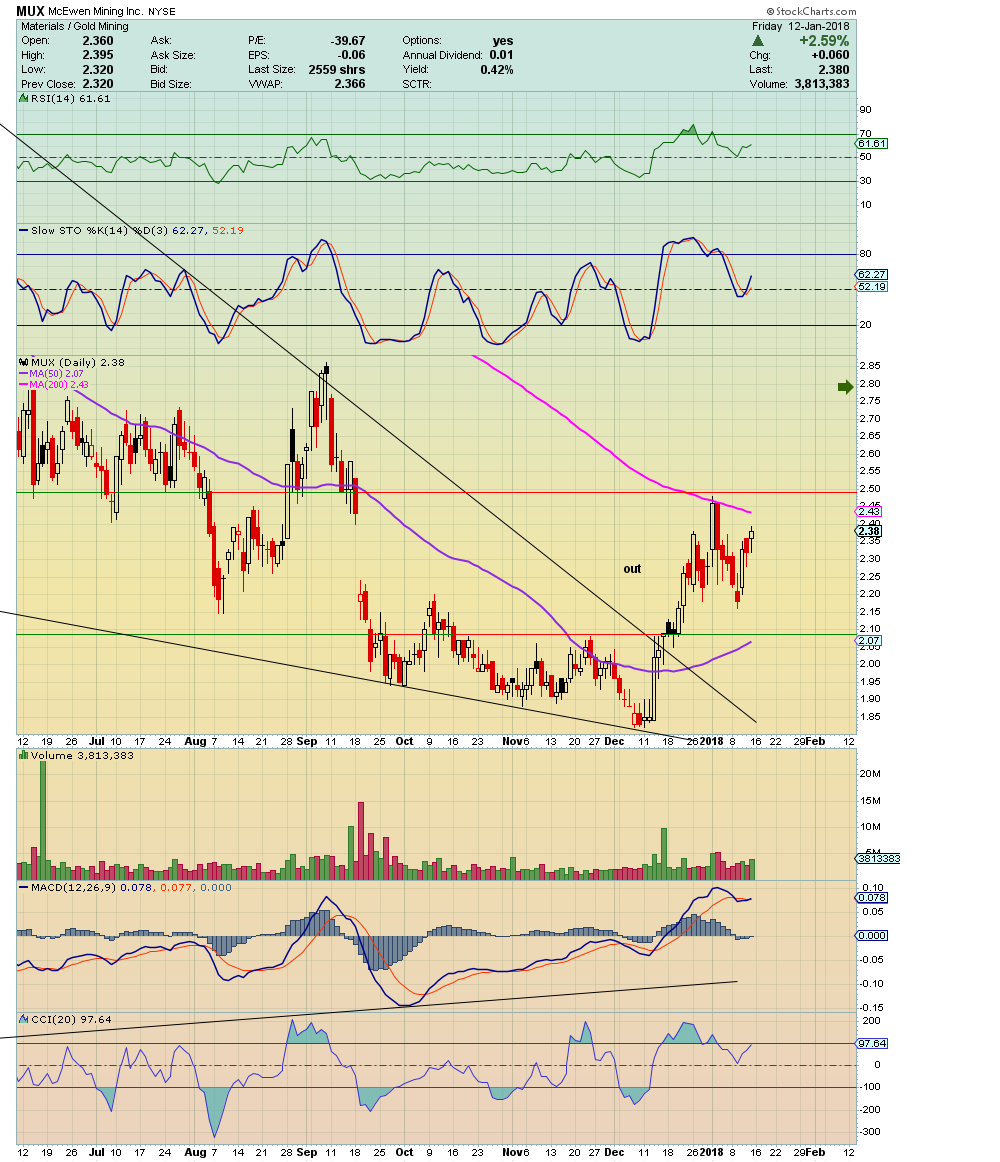1000x1162 pixels.
Task: Click the VWAP value 2.366
Action: point(350,84)
